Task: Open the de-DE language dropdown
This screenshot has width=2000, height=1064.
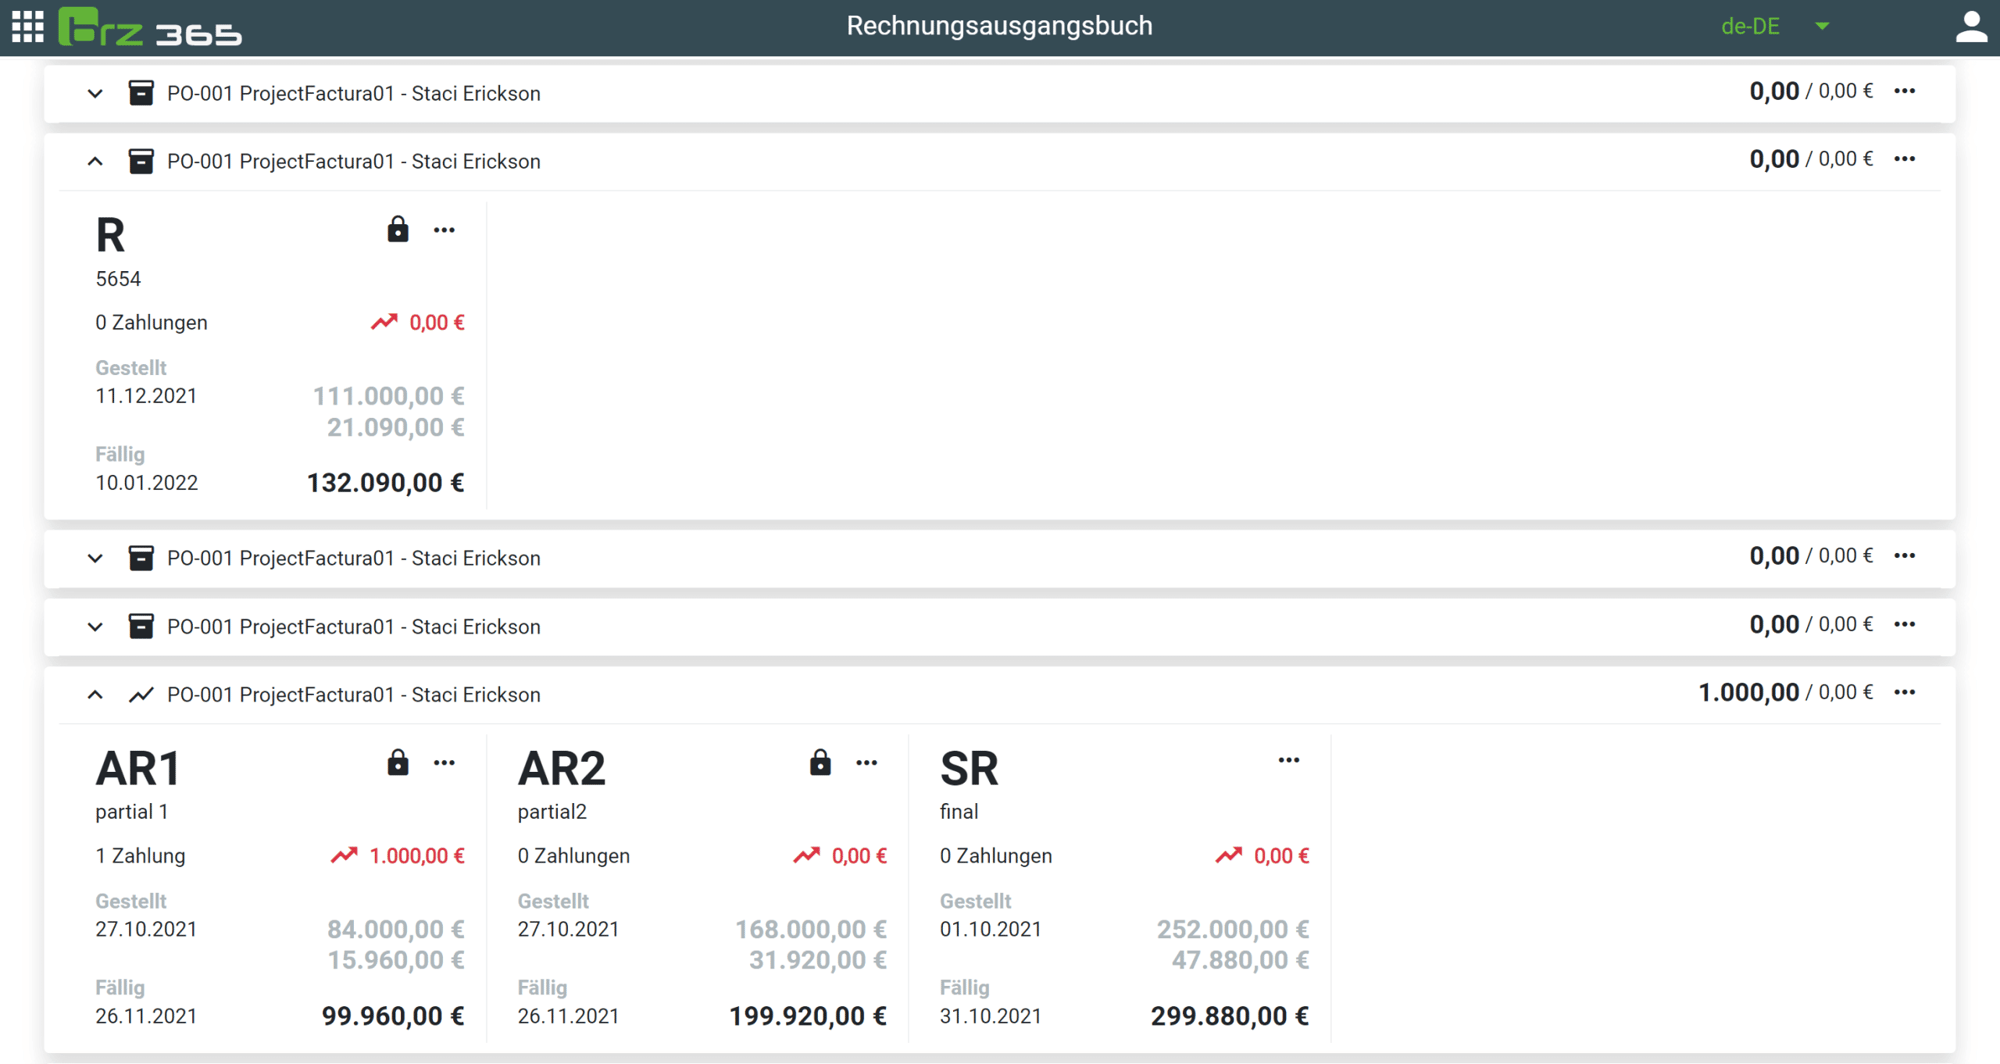Action: pos(1775,27)
